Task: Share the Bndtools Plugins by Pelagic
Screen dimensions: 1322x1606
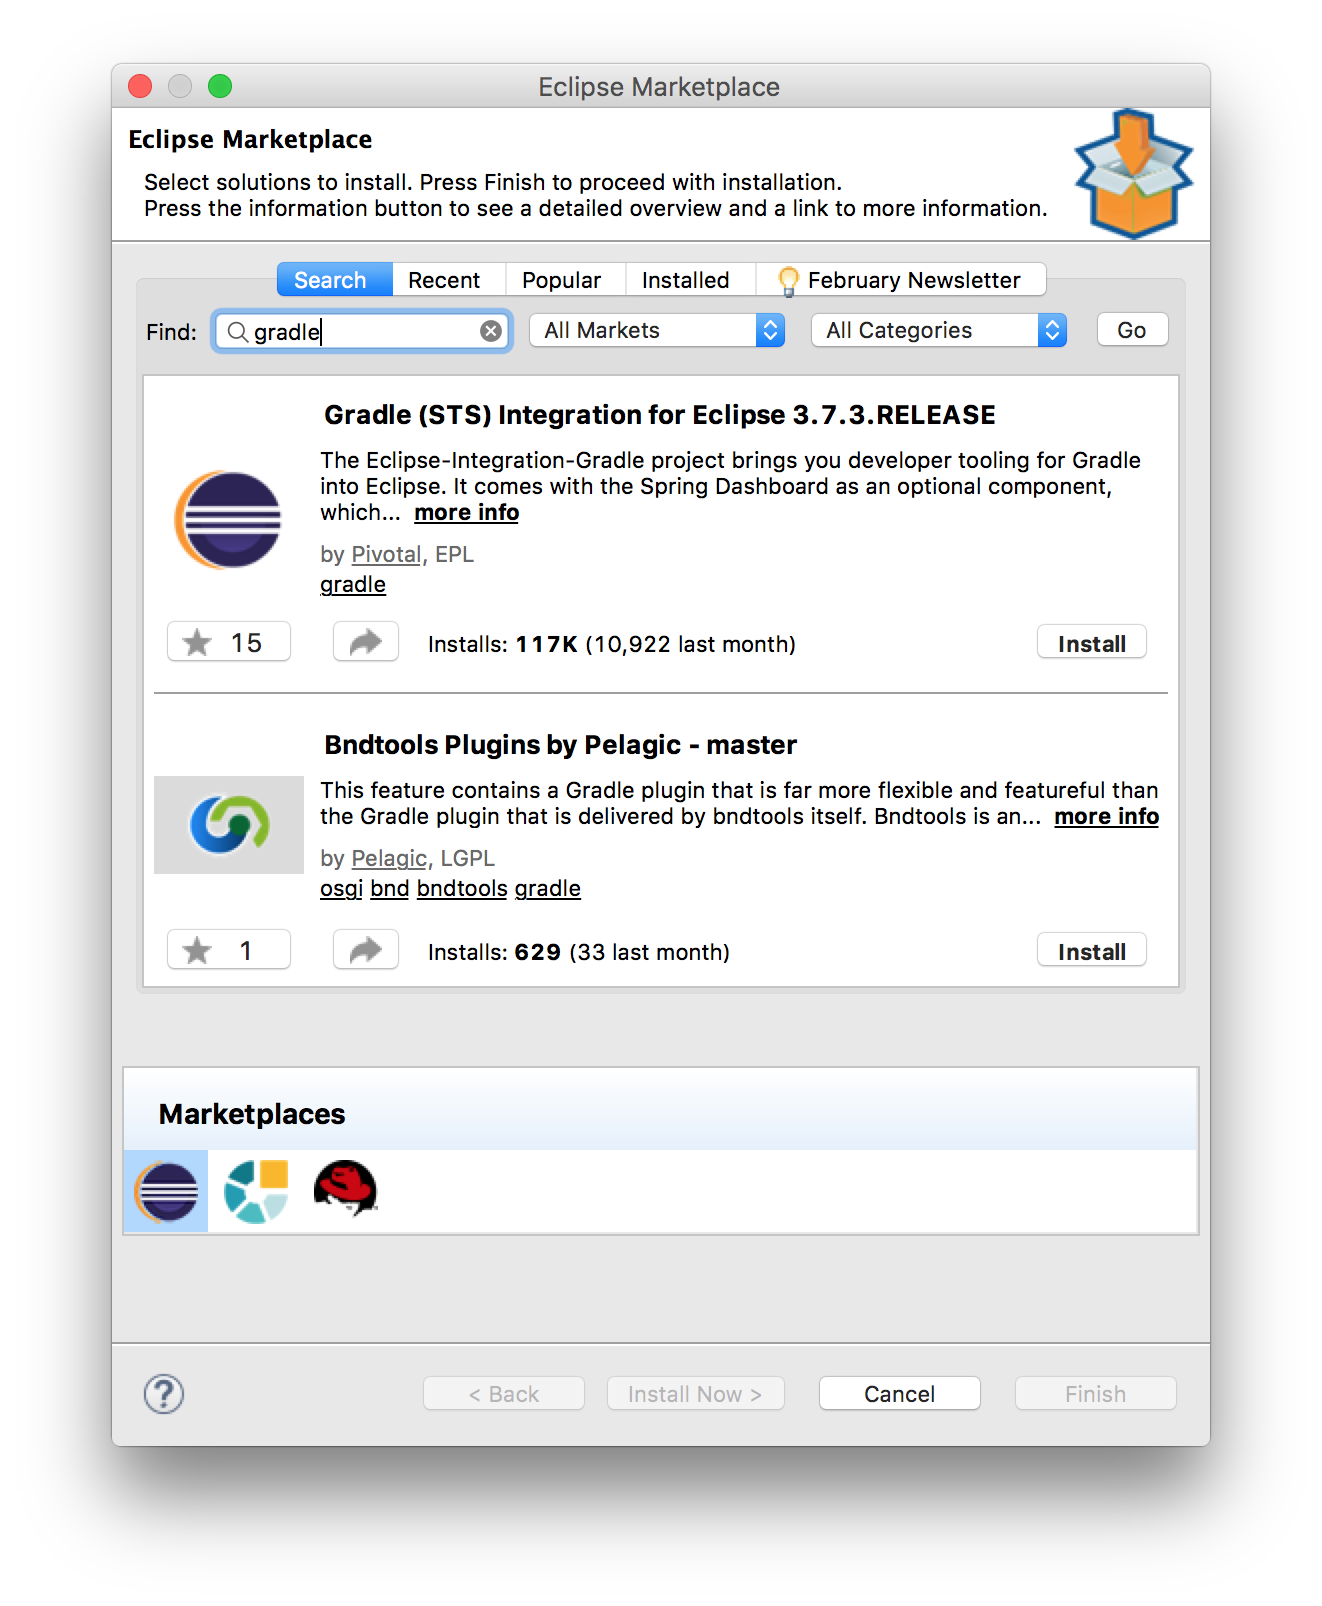Action: click(x=366, y=950)
